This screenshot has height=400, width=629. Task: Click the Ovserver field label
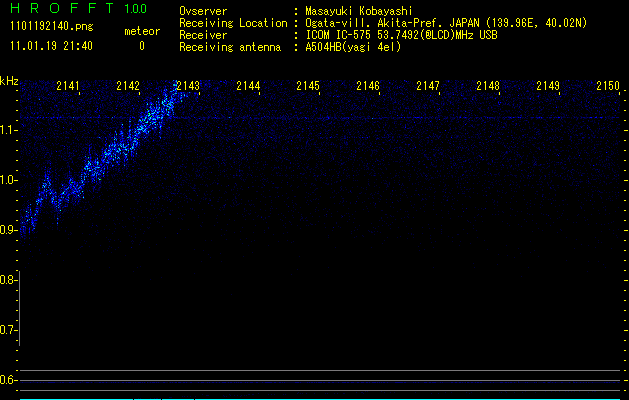coord(203,11)
